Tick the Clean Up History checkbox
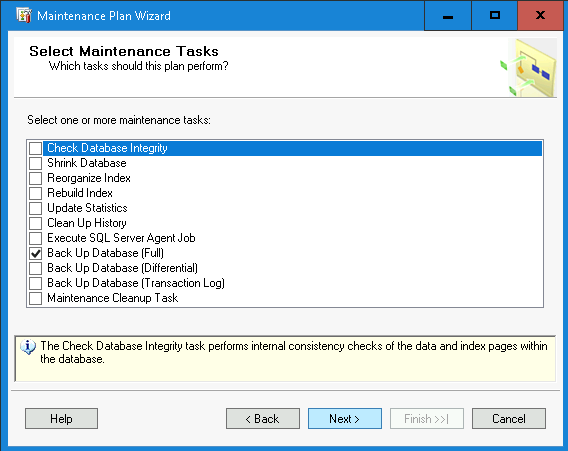 click(36, 223)
